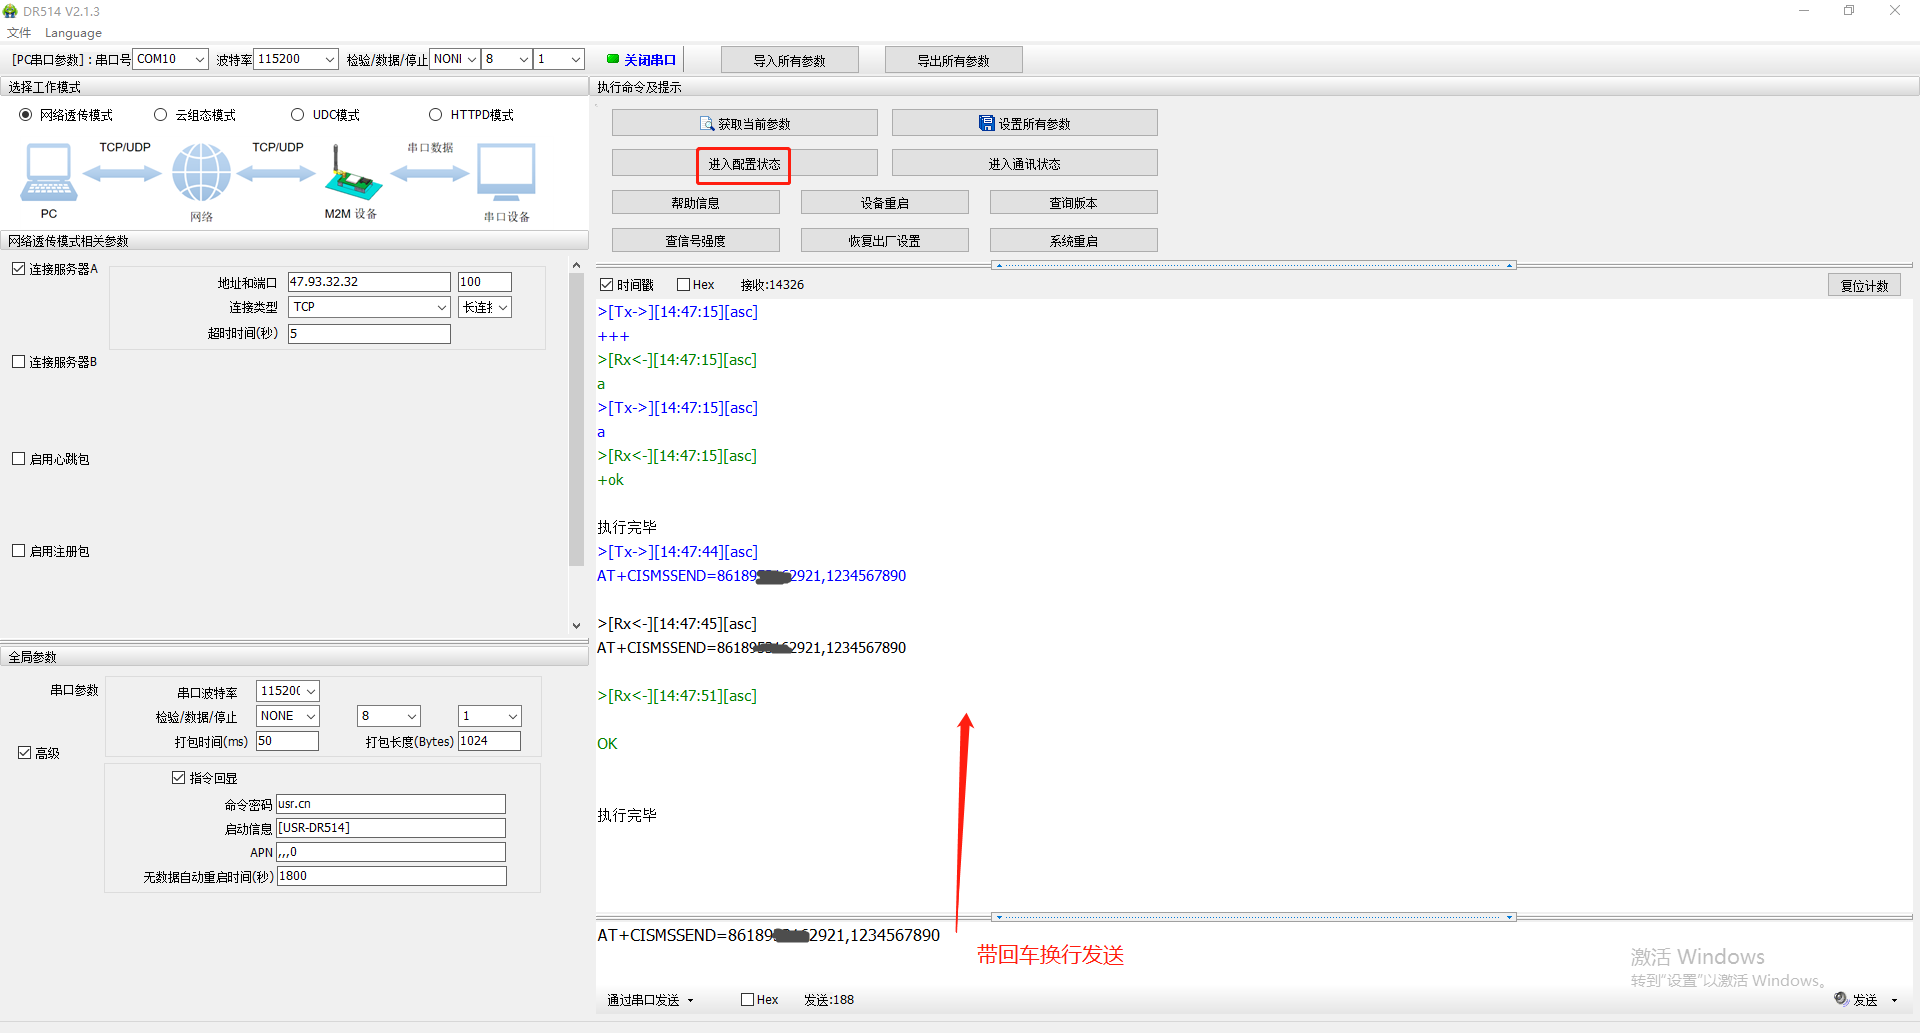Enable the connect server B checkbox
This screenshot has height=1033, width=1920.
(19, 362)
